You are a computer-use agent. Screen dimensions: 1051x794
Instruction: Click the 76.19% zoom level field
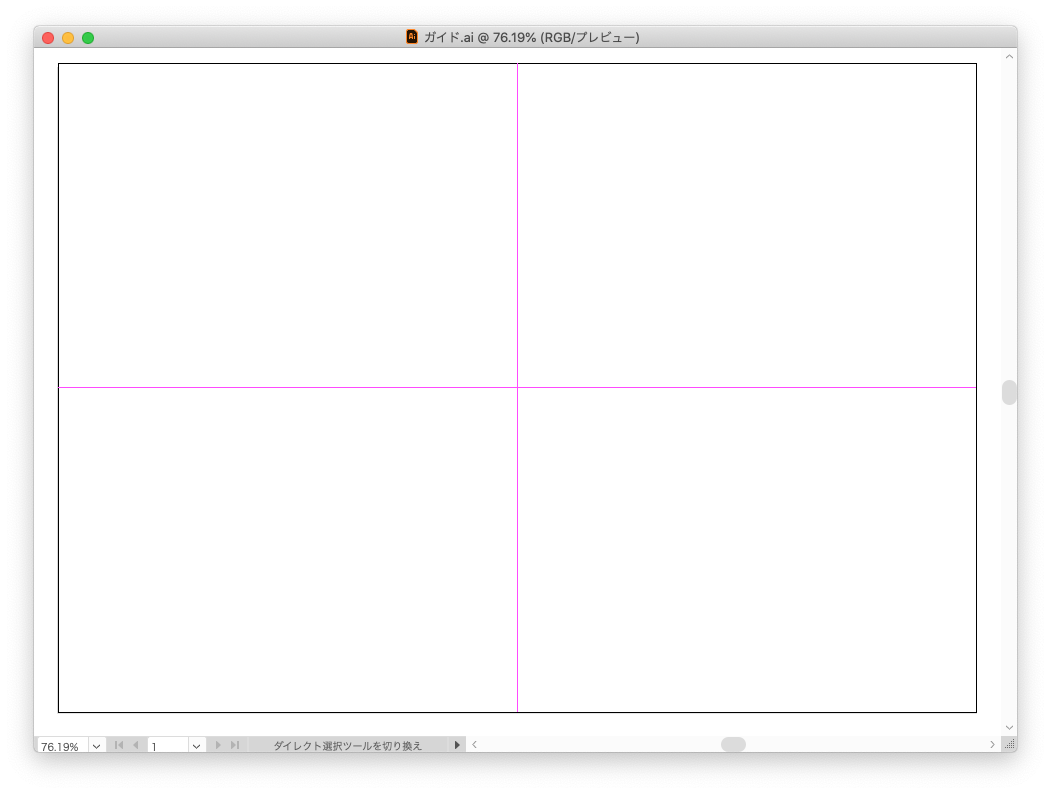[62, 746]
